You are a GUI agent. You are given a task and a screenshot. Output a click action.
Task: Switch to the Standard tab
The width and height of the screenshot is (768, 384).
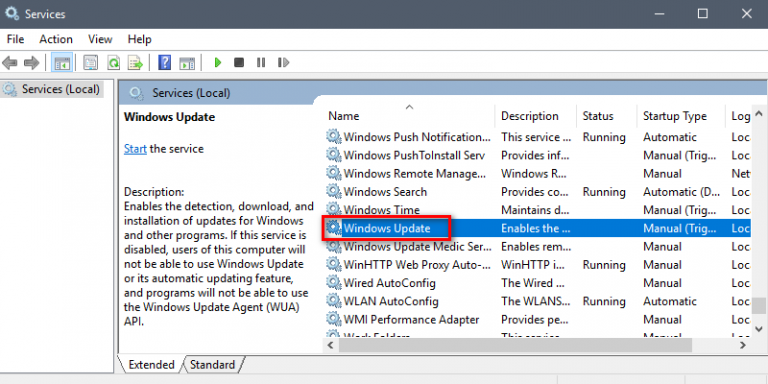click(212, 365)
